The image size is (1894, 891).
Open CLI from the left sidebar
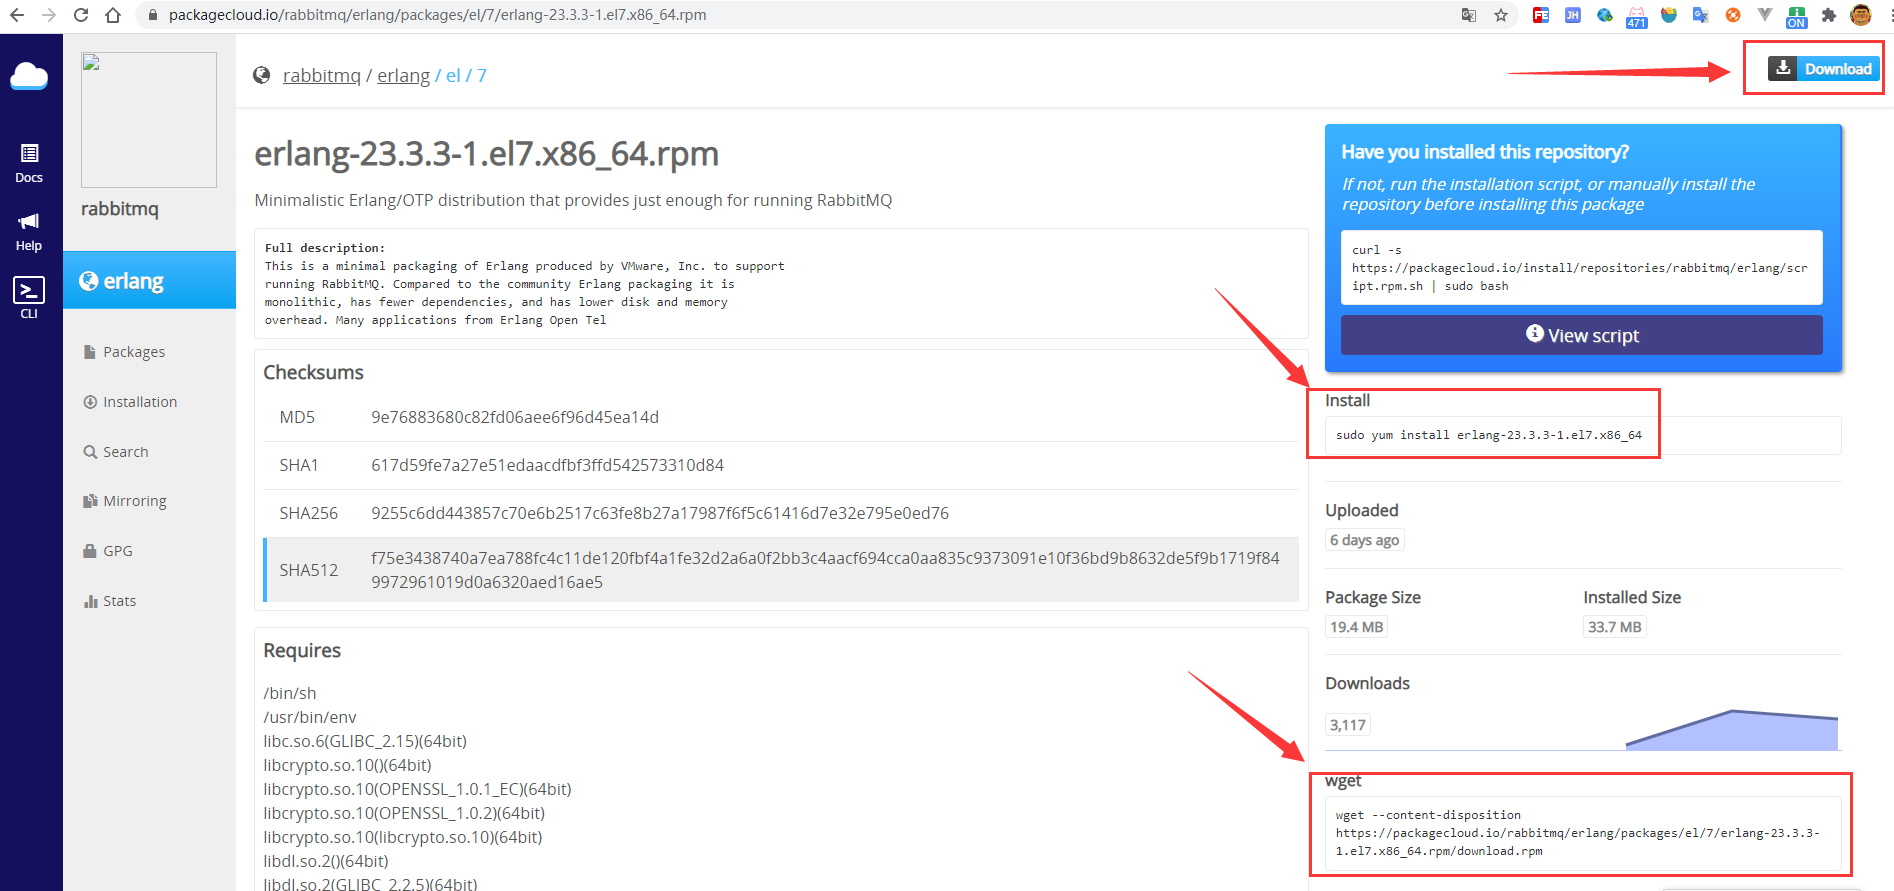click(x=29, y=298)
